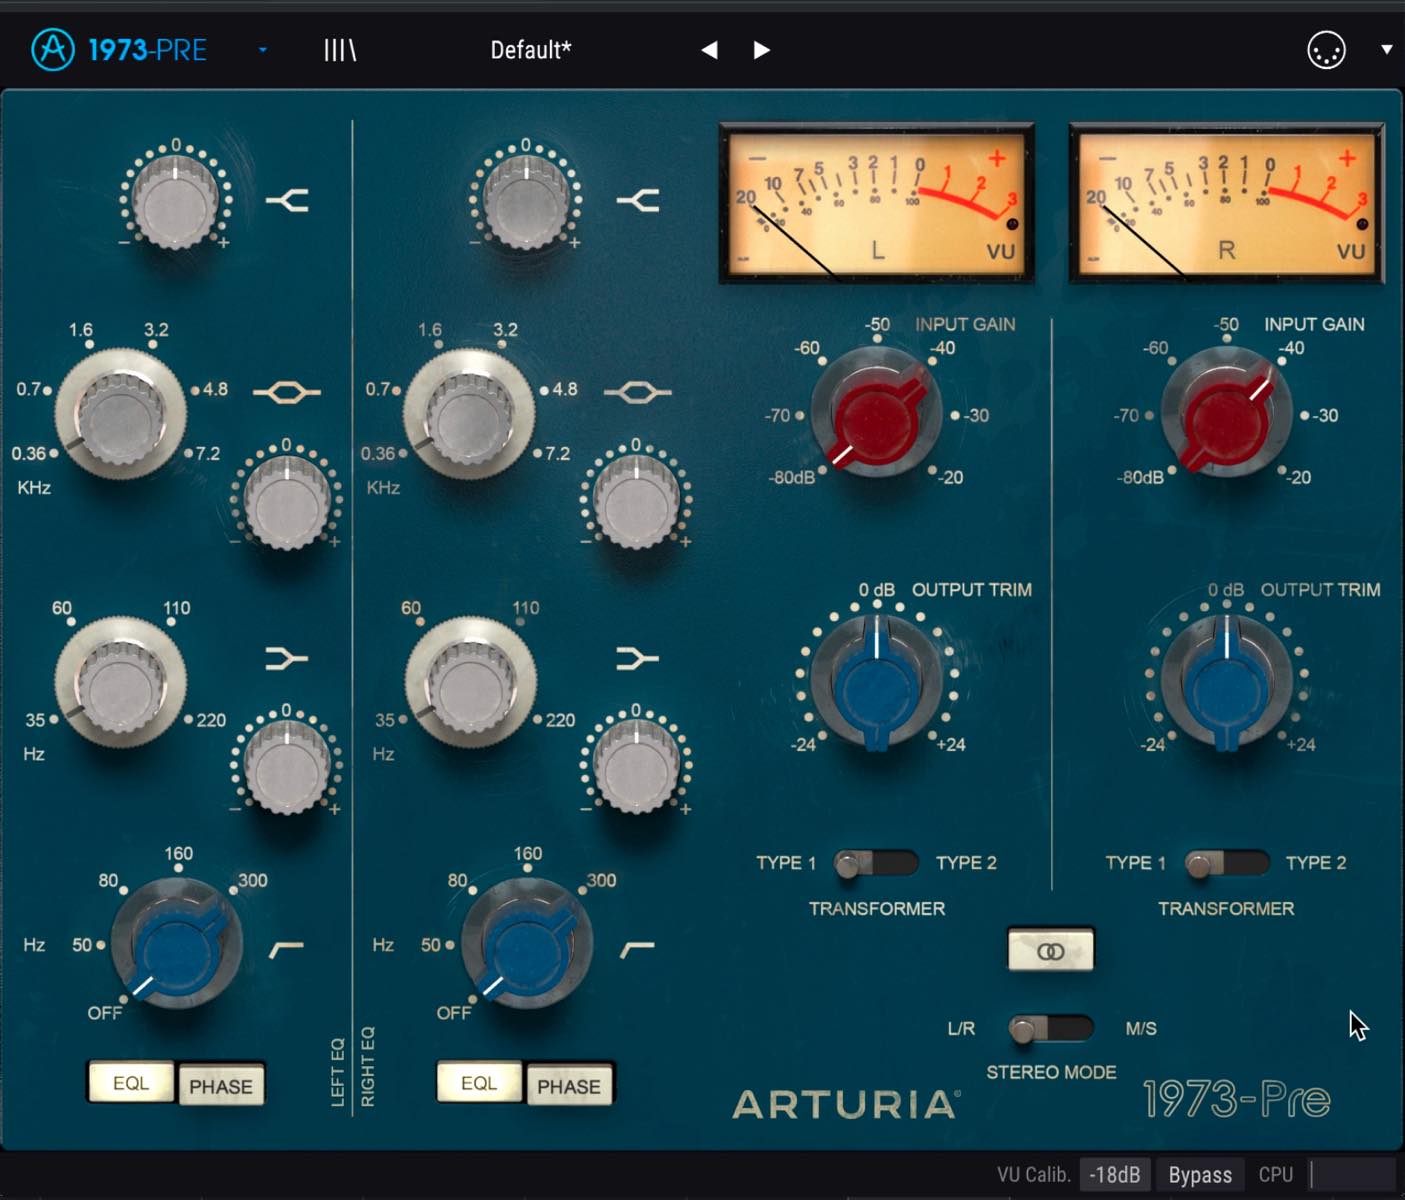Click the Arturia logo icon

(x=53, y=49)
